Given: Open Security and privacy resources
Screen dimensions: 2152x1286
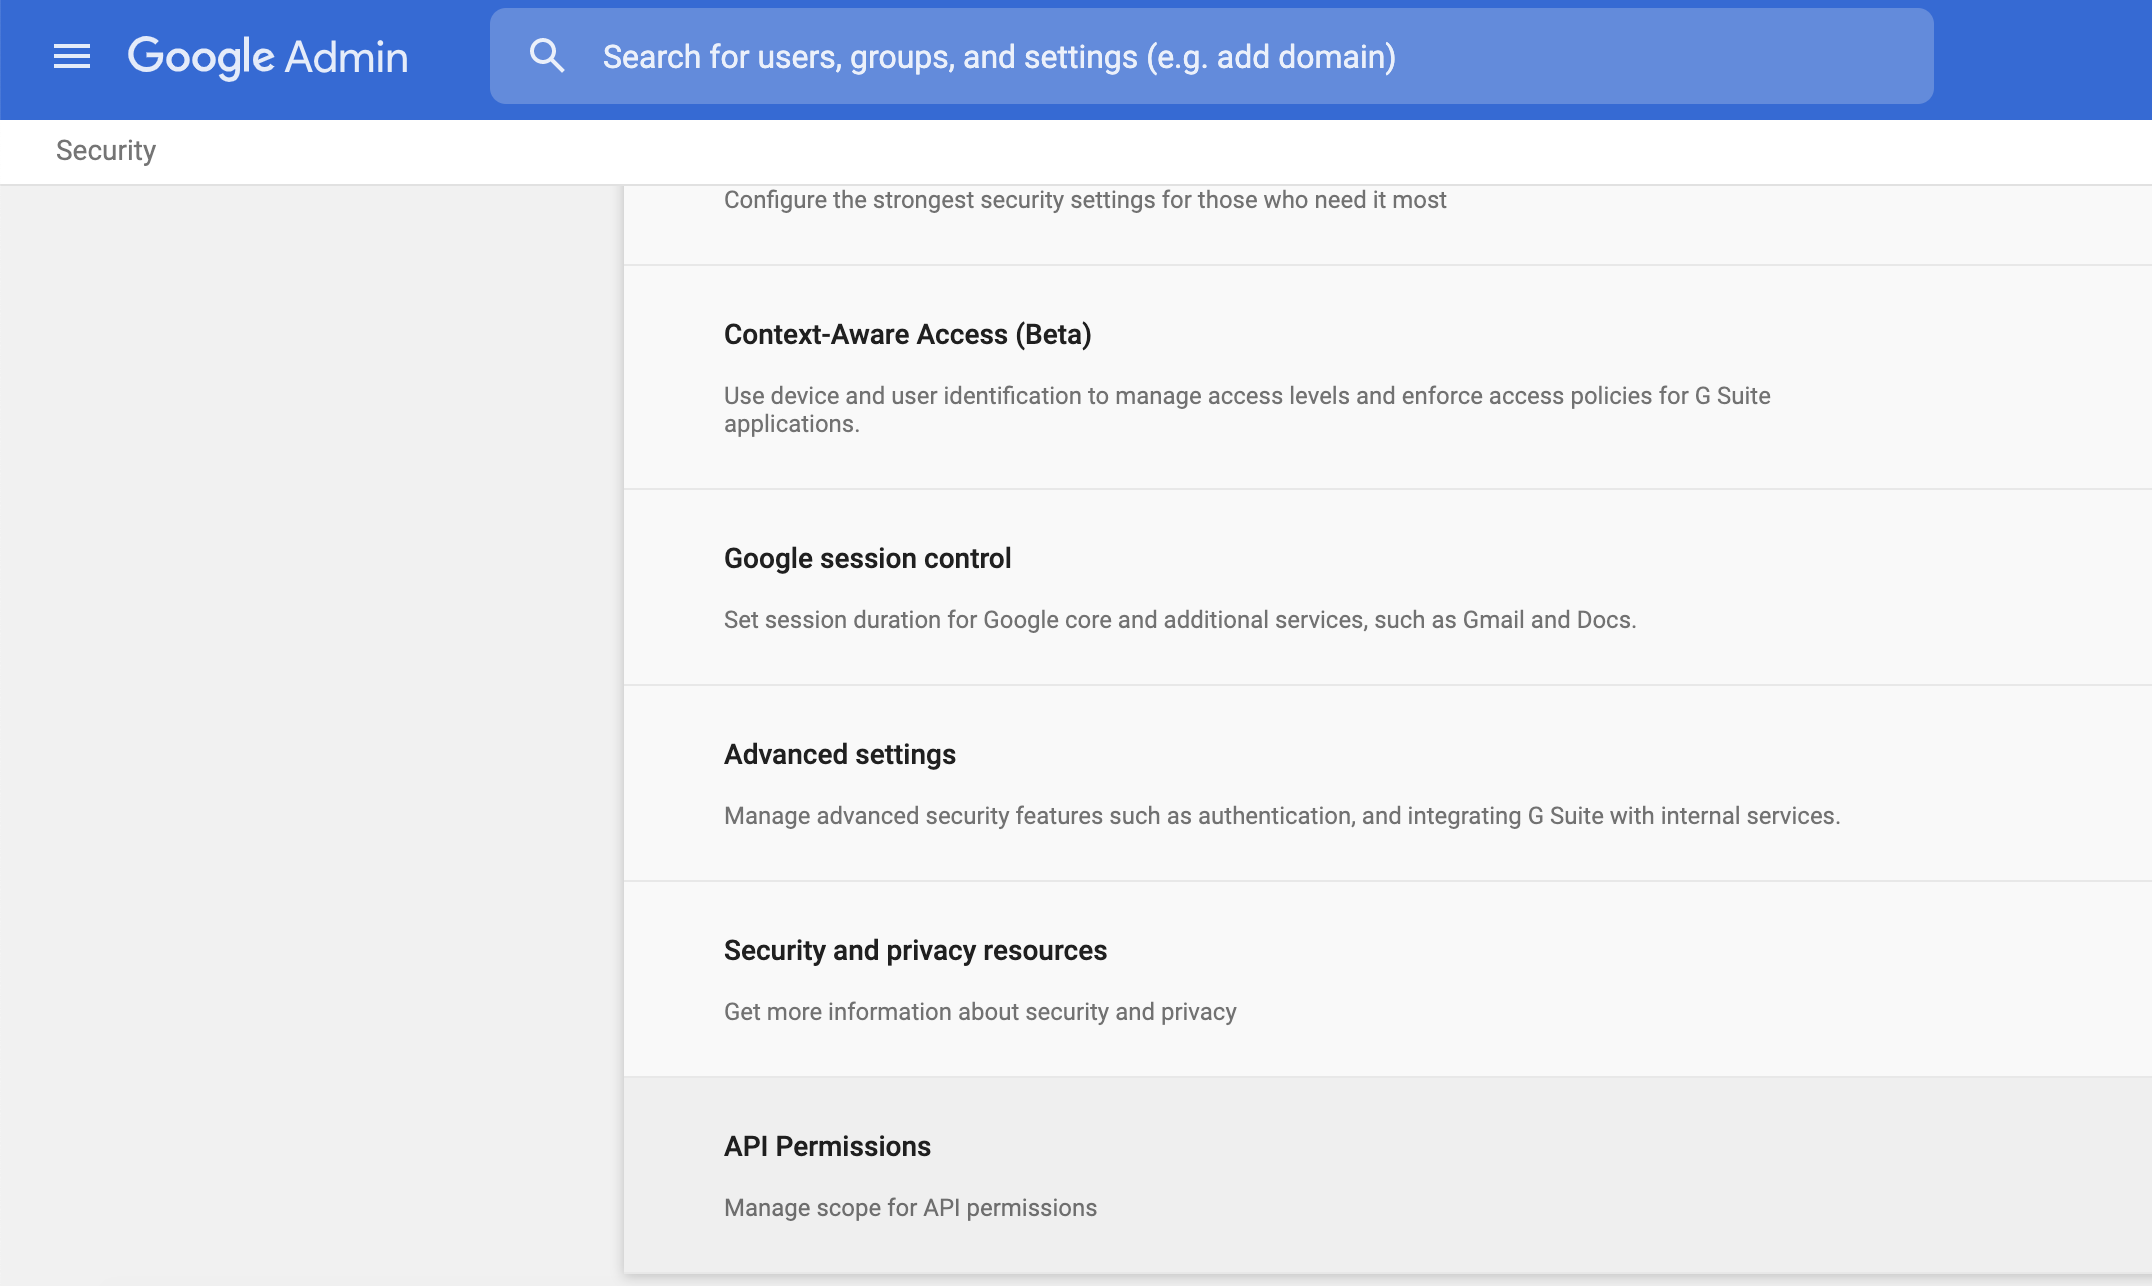Looking at the screenshot, I should 915,951.
